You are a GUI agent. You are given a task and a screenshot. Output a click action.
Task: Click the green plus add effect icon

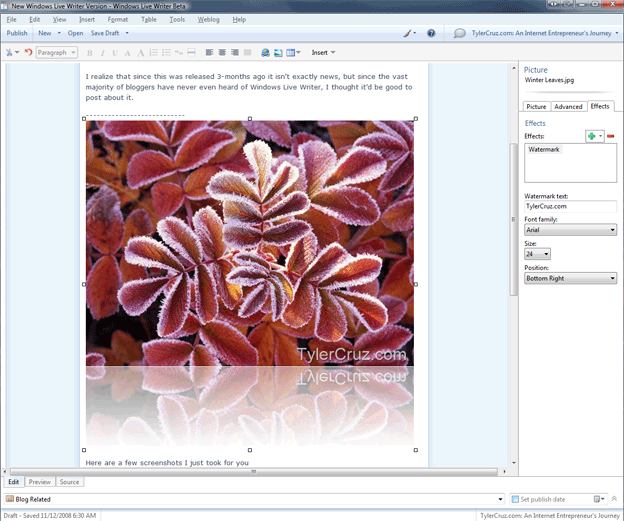point(591,136)
